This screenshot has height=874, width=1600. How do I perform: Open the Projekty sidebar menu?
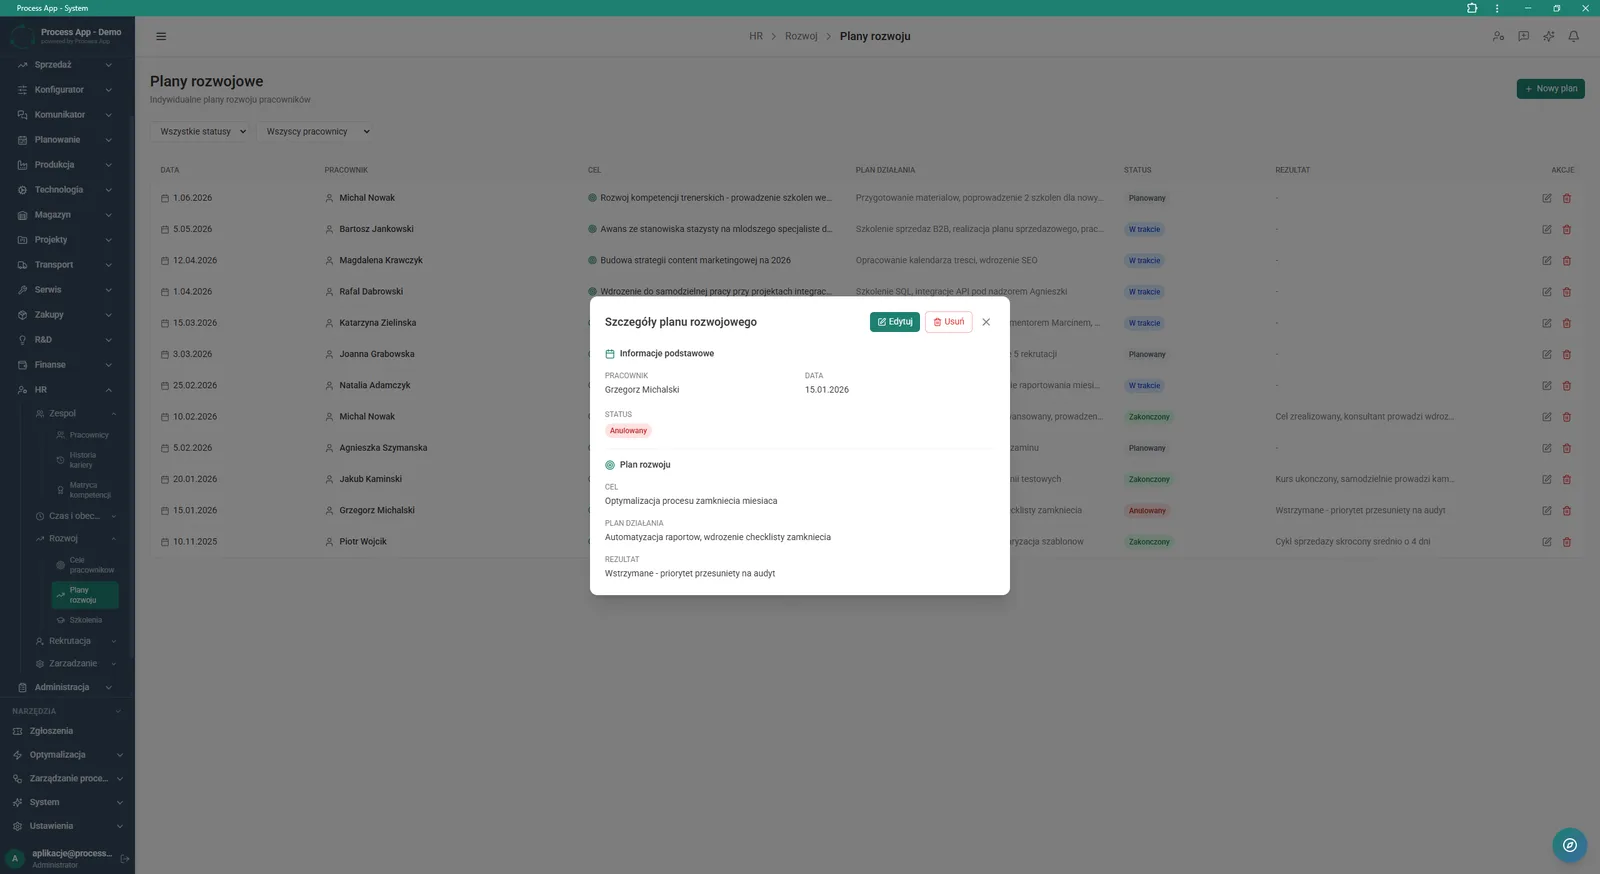coord(65,240)
